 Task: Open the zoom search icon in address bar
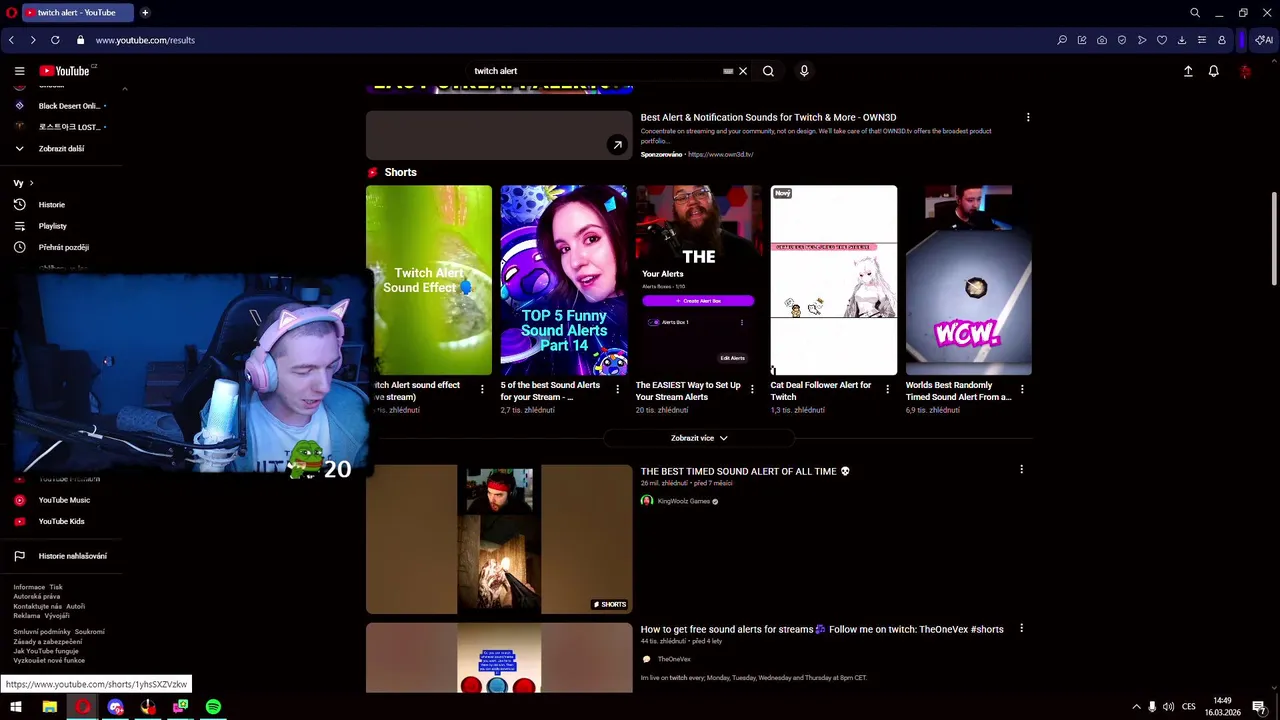click(1062, 40)
